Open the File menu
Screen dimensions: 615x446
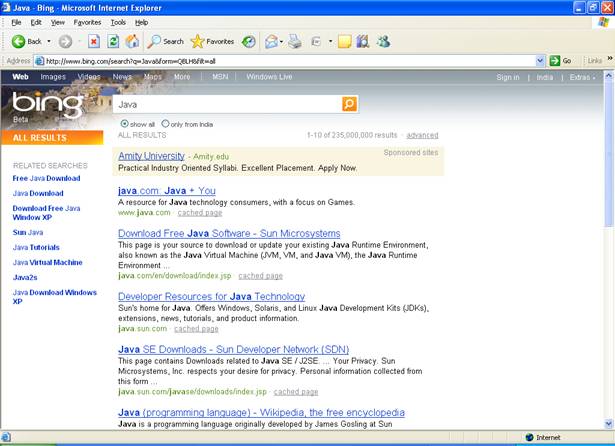click(16, 22)
